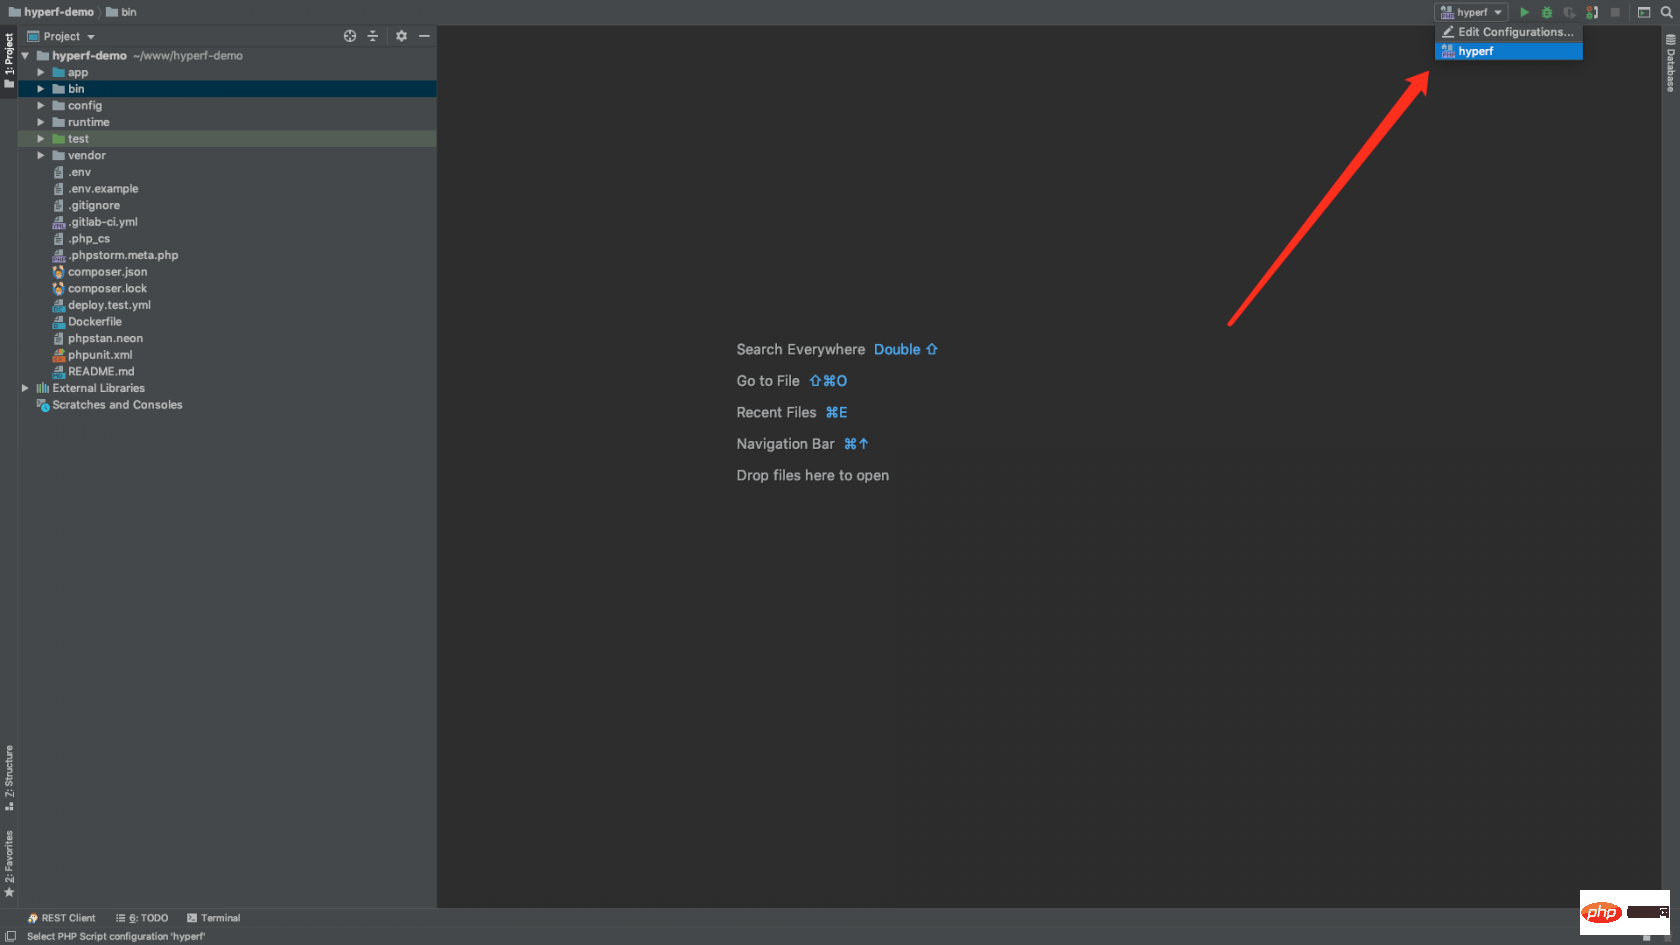Image resolution: width=1680 pixels, height=945 pixels.
Task: Open the Database tool window tab
Action: click(1670, 63)
